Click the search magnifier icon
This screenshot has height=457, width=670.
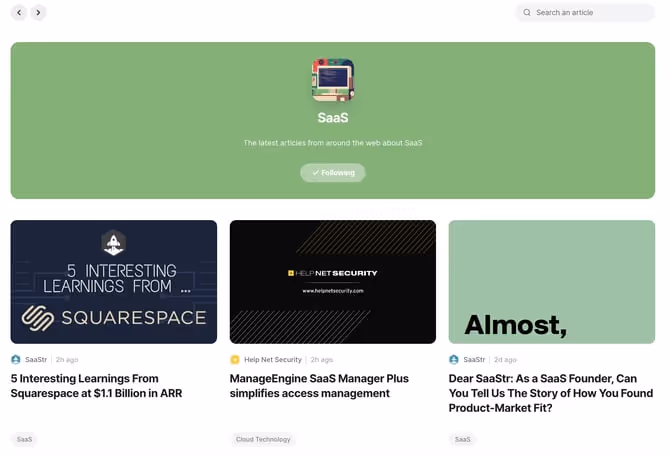pyautogui.click(x=527, y=12)
